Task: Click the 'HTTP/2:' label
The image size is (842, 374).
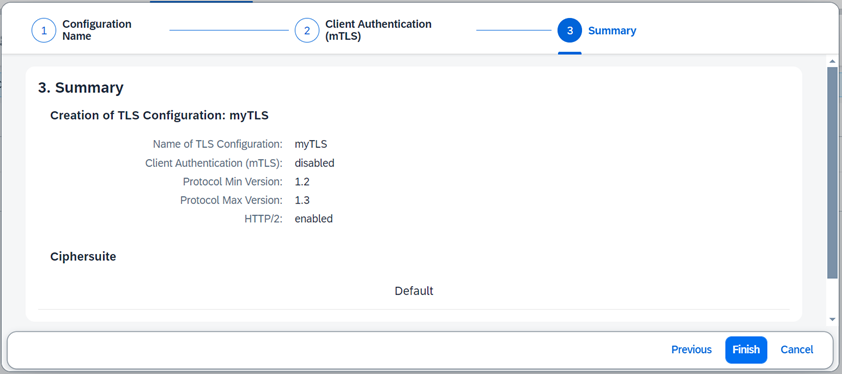Action: (263, 219)
